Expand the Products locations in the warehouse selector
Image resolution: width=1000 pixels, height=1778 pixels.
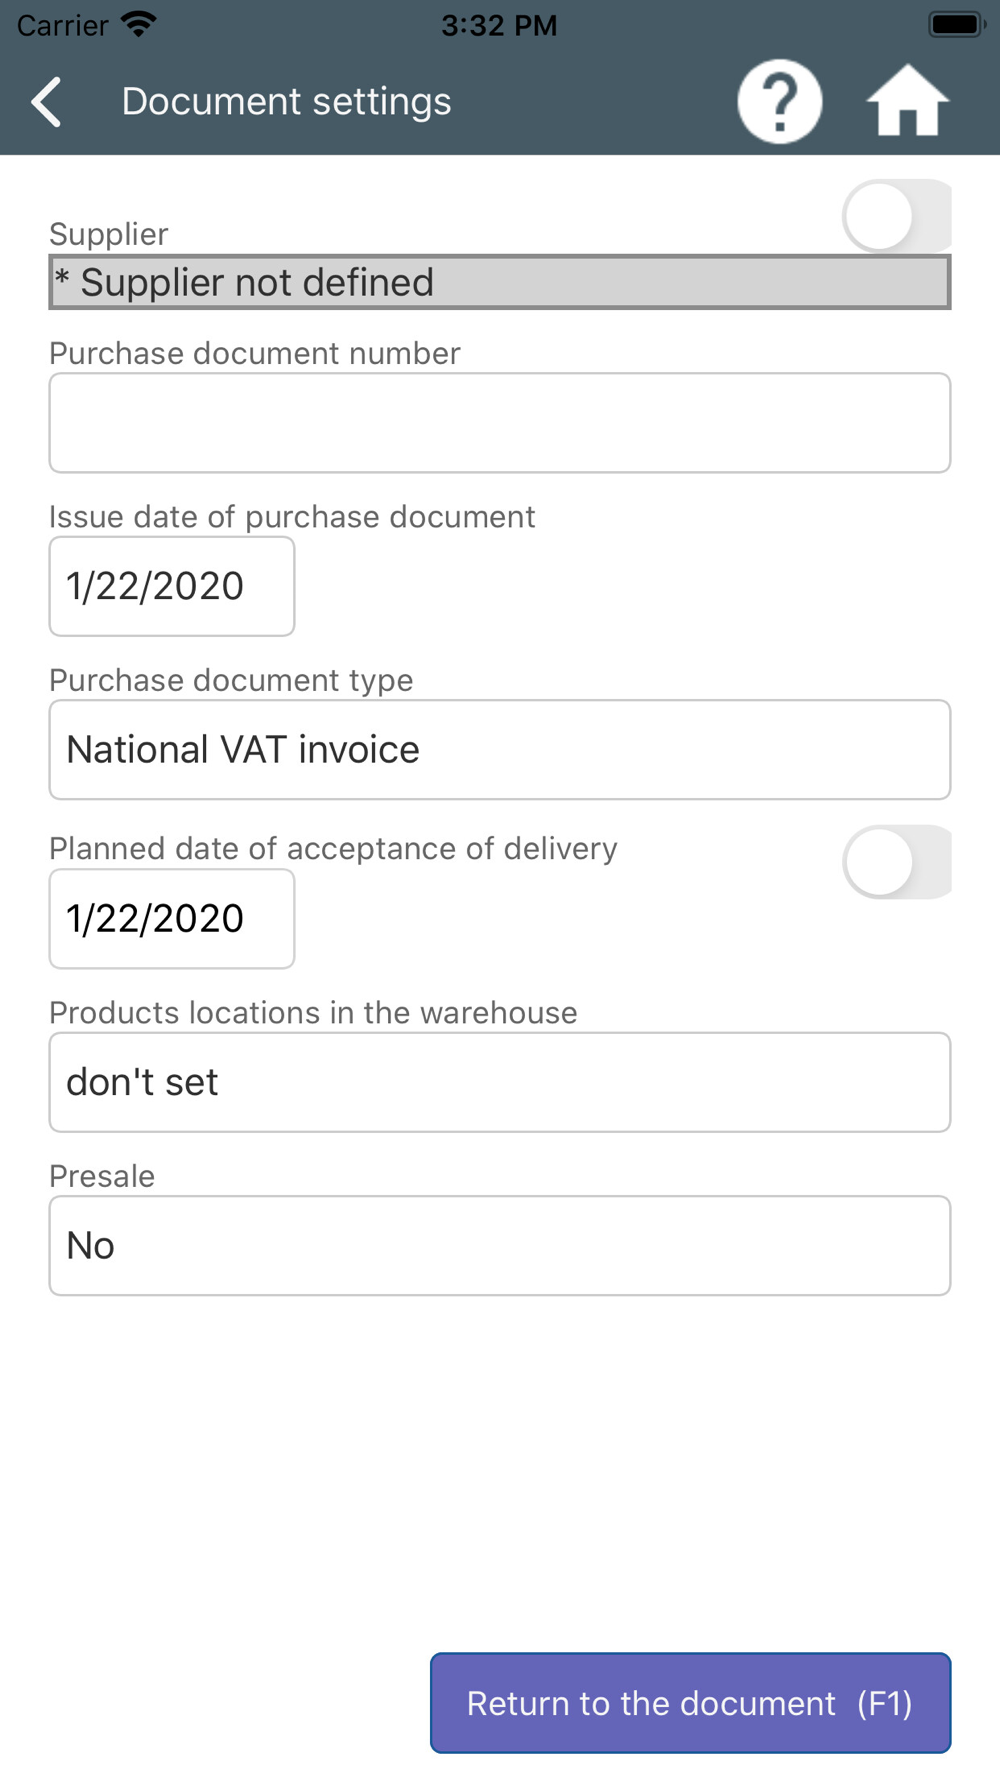(500, 1082)
